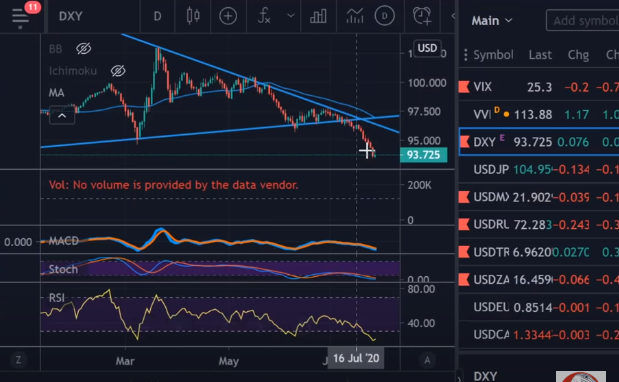Select the DXY watchlist row
Viewport: 619px width, 382px height.
click(539, 142)
